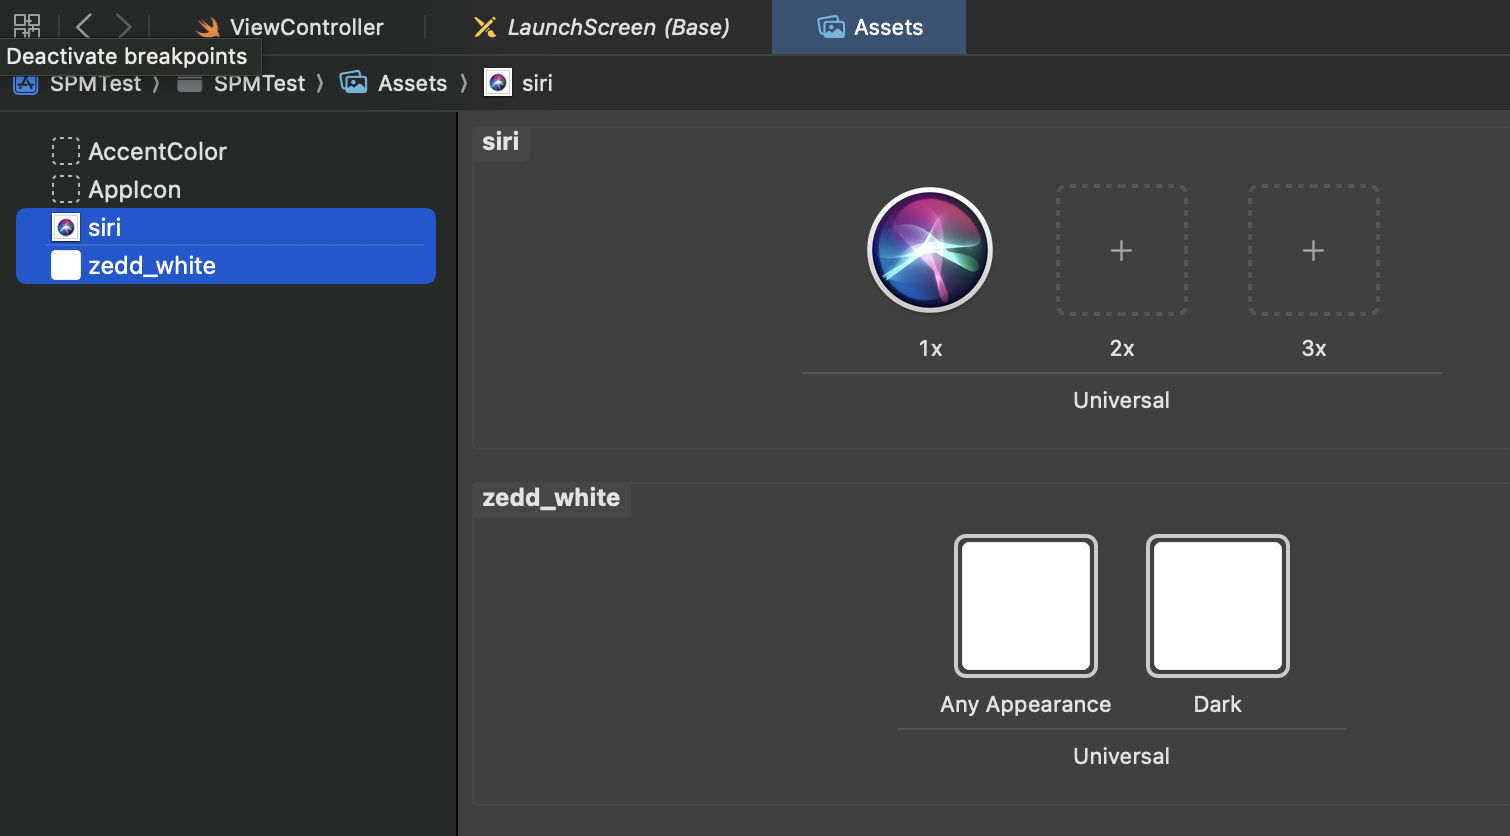
Task: Select AccentColor in the asset list
Action: tap(226, 151)
